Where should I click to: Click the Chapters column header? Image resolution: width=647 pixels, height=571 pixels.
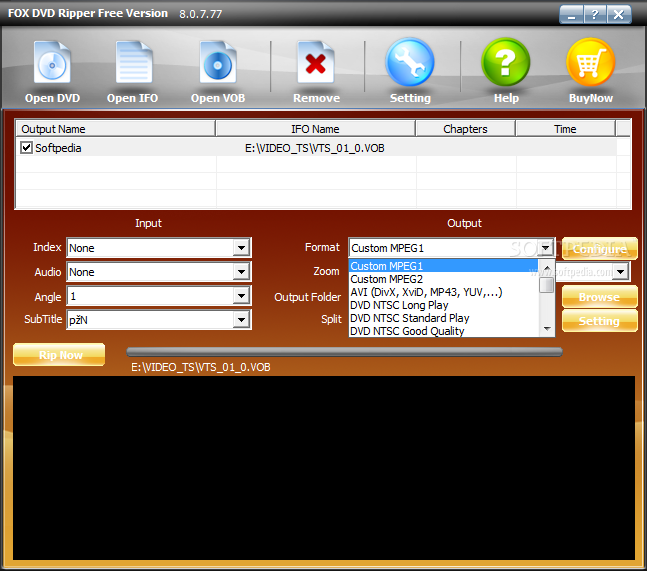(x=465, y=129)
